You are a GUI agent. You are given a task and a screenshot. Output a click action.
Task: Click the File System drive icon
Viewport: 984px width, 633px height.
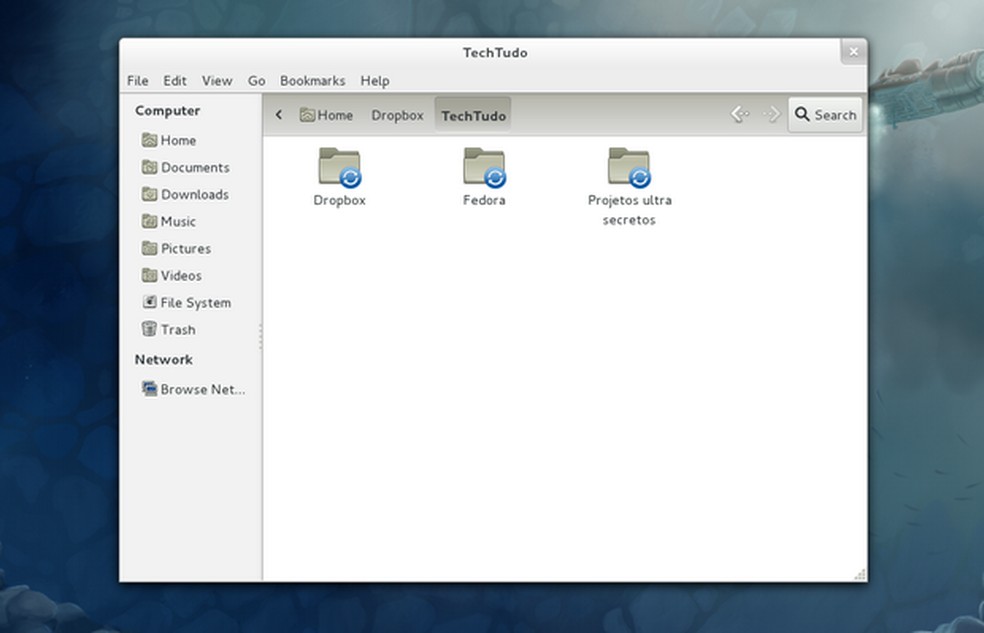click(x=149, y=302)
